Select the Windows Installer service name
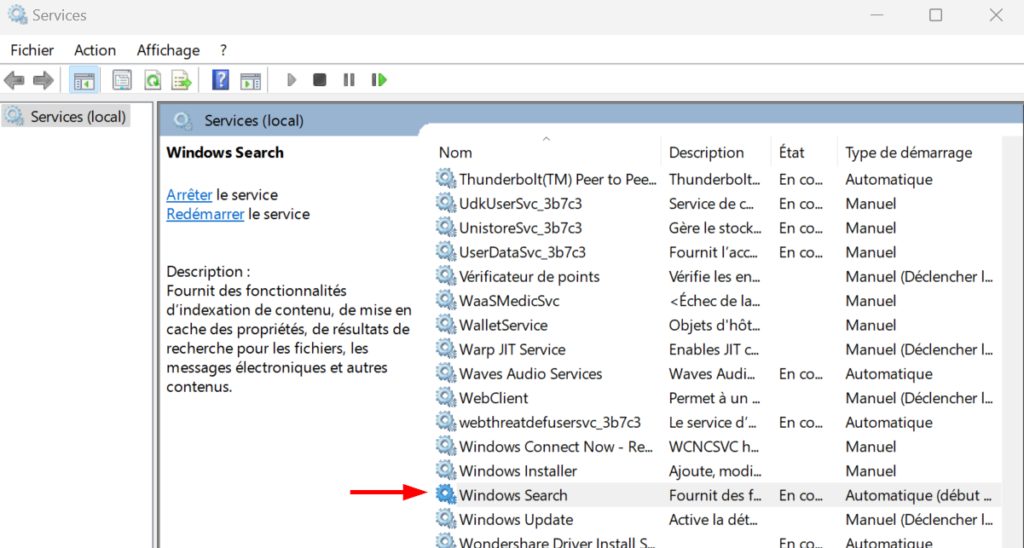The width and height of the screenshot is (1024, 548). click(518, 471)
